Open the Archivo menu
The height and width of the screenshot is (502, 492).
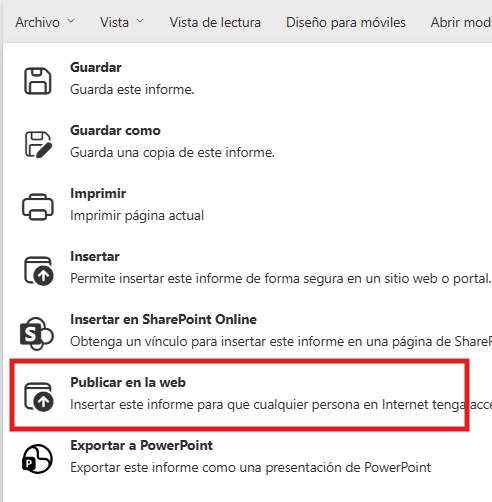pyautogui.click(x=45, y=22)
